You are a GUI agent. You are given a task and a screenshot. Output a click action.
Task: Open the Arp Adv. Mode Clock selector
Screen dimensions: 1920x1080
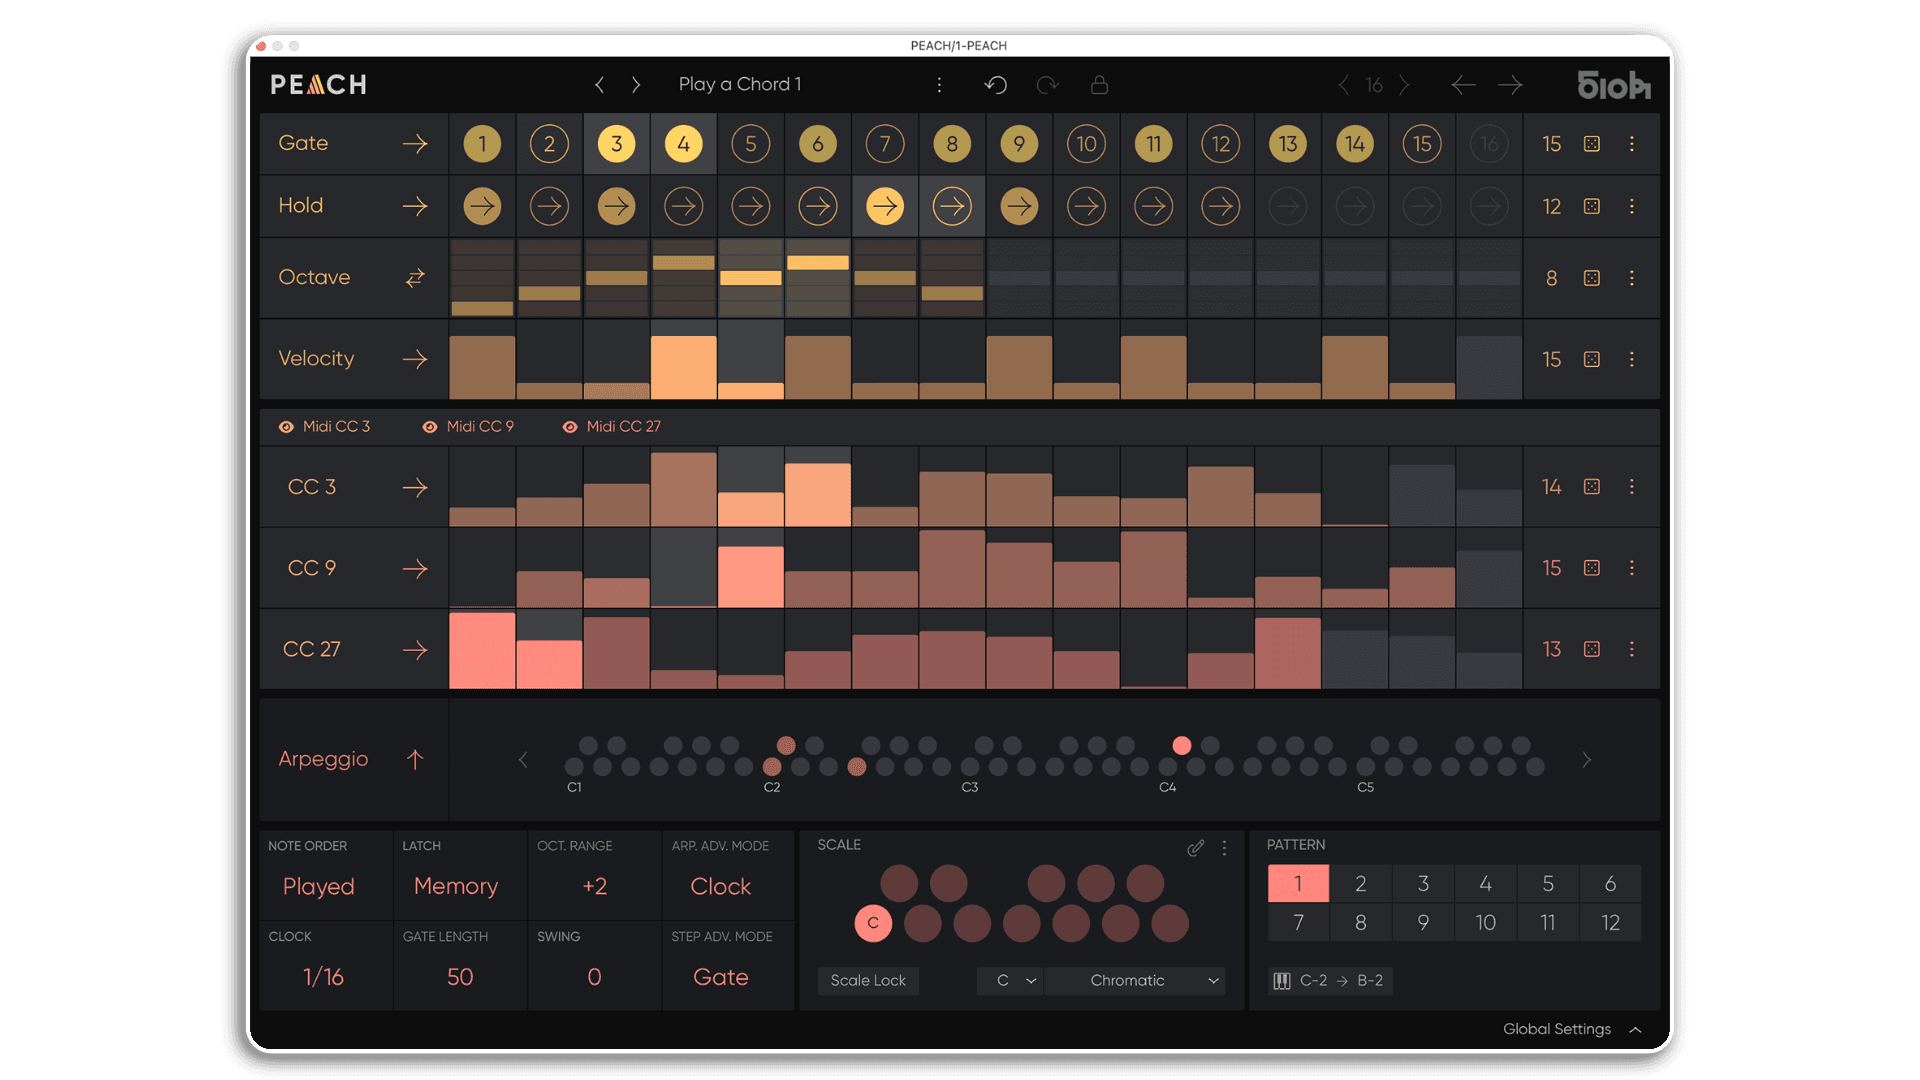pos(721,887)
